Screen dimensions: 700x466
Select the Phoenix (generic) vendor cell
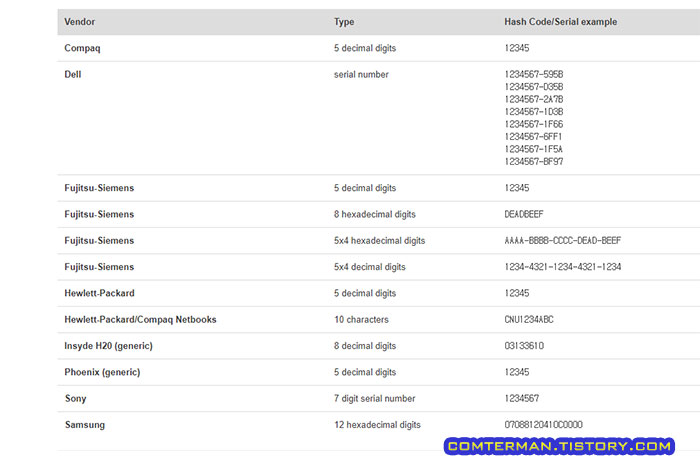click(x=102, y=372)
